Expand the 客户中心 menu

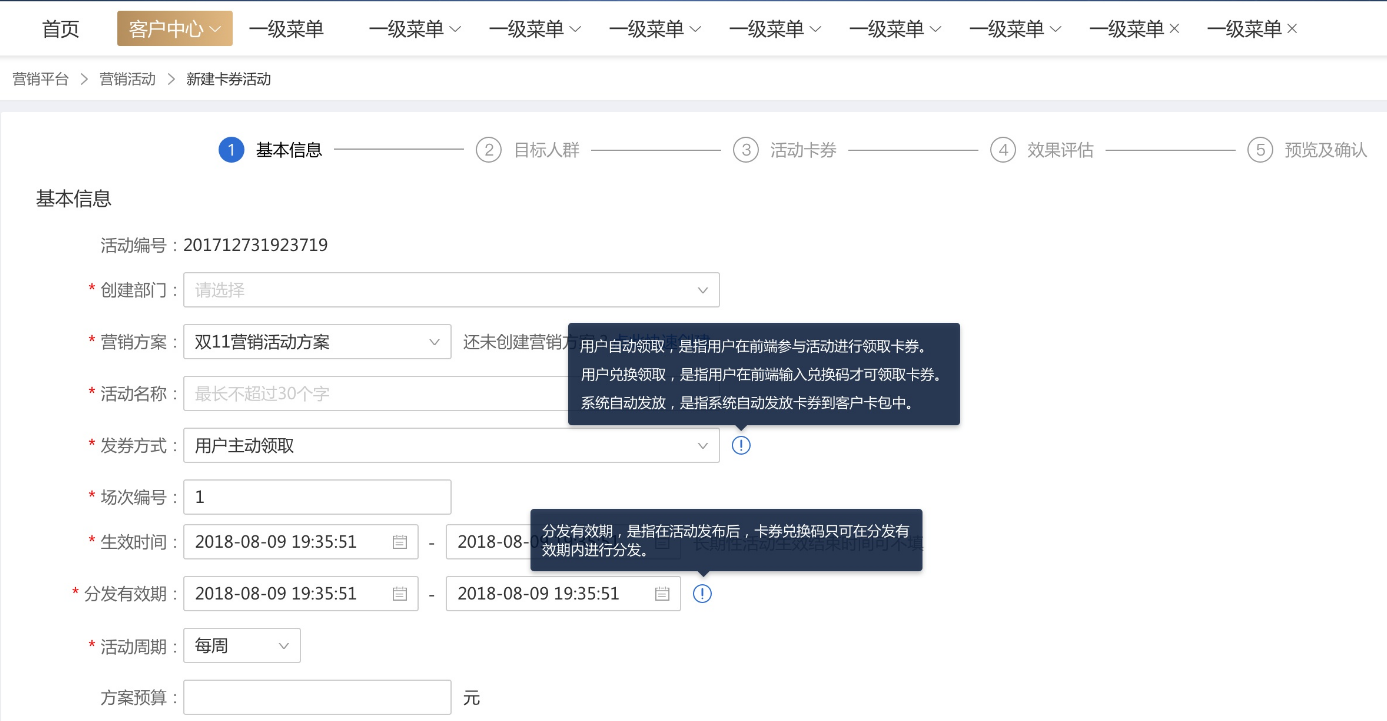pos(175,29)
